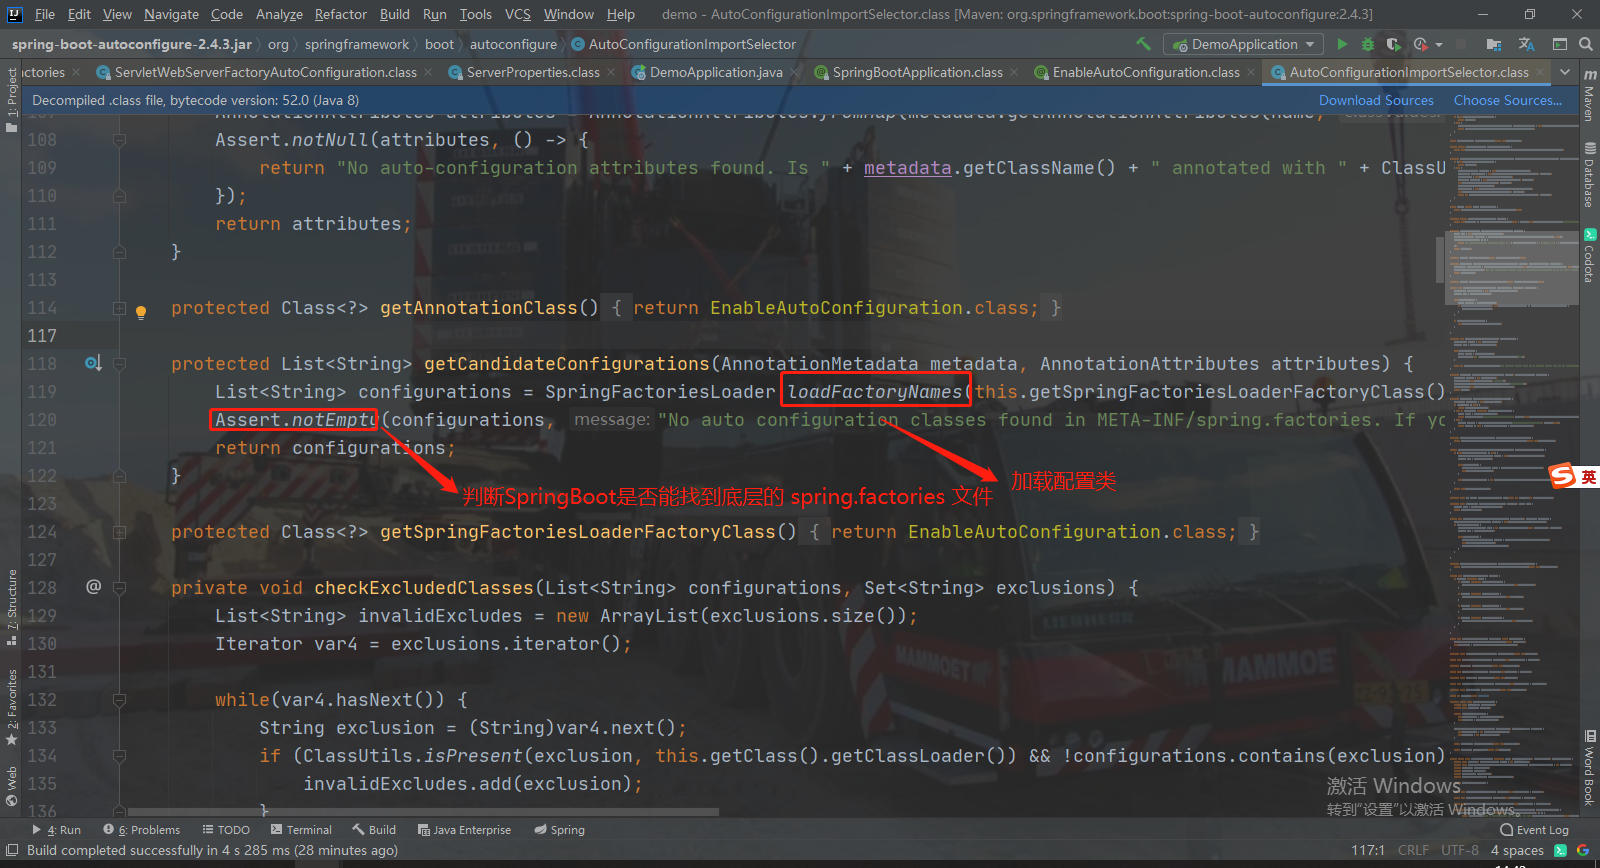The image size is (1600, 868).
Task: Switch to EnableAutoConfiguration.class tab
Action: point(1146,72)
